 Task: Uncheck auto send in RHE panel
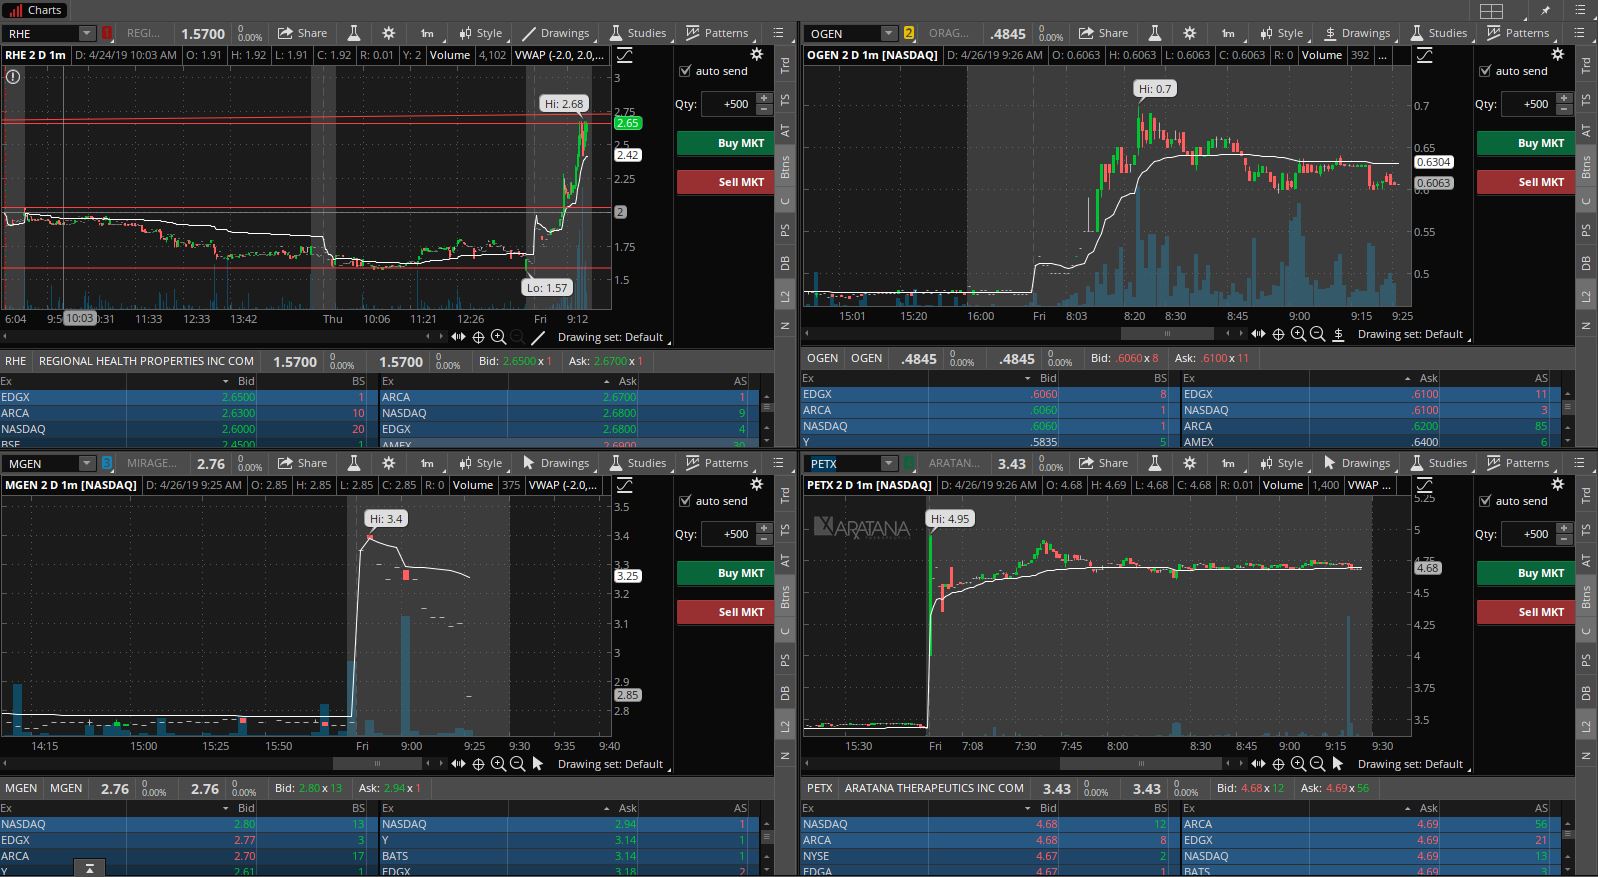685,71
